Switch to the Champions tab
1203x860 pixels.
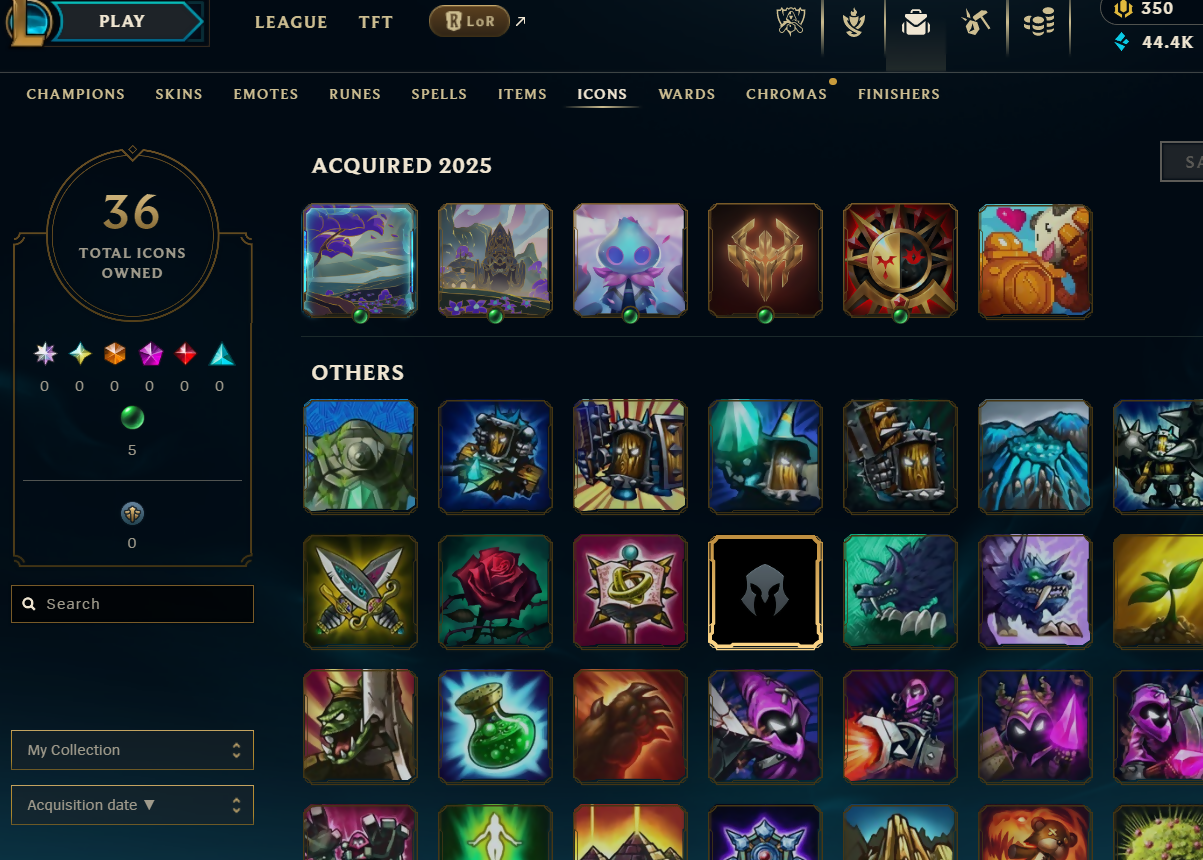76,94
